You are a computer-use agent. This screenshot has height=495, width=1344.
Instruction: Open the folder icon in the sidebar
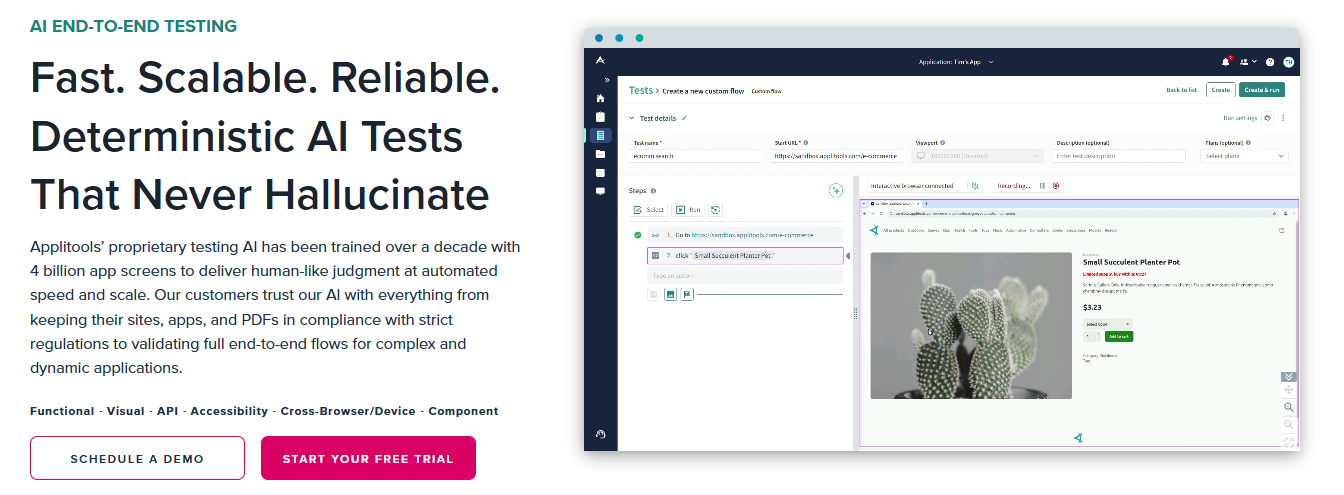click(x=600, y=154)
